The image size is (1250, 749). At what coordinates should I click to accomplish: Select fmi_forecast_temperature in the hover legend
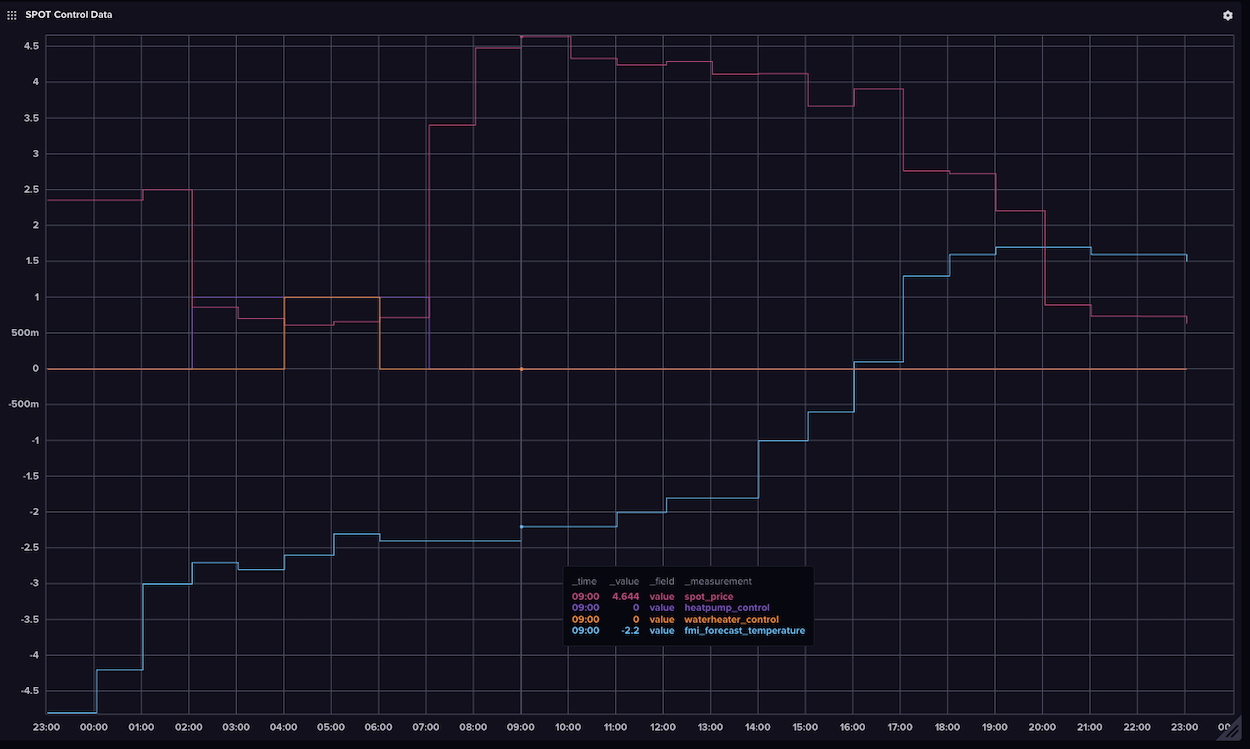pyautogui.click(x=744, y=631)
